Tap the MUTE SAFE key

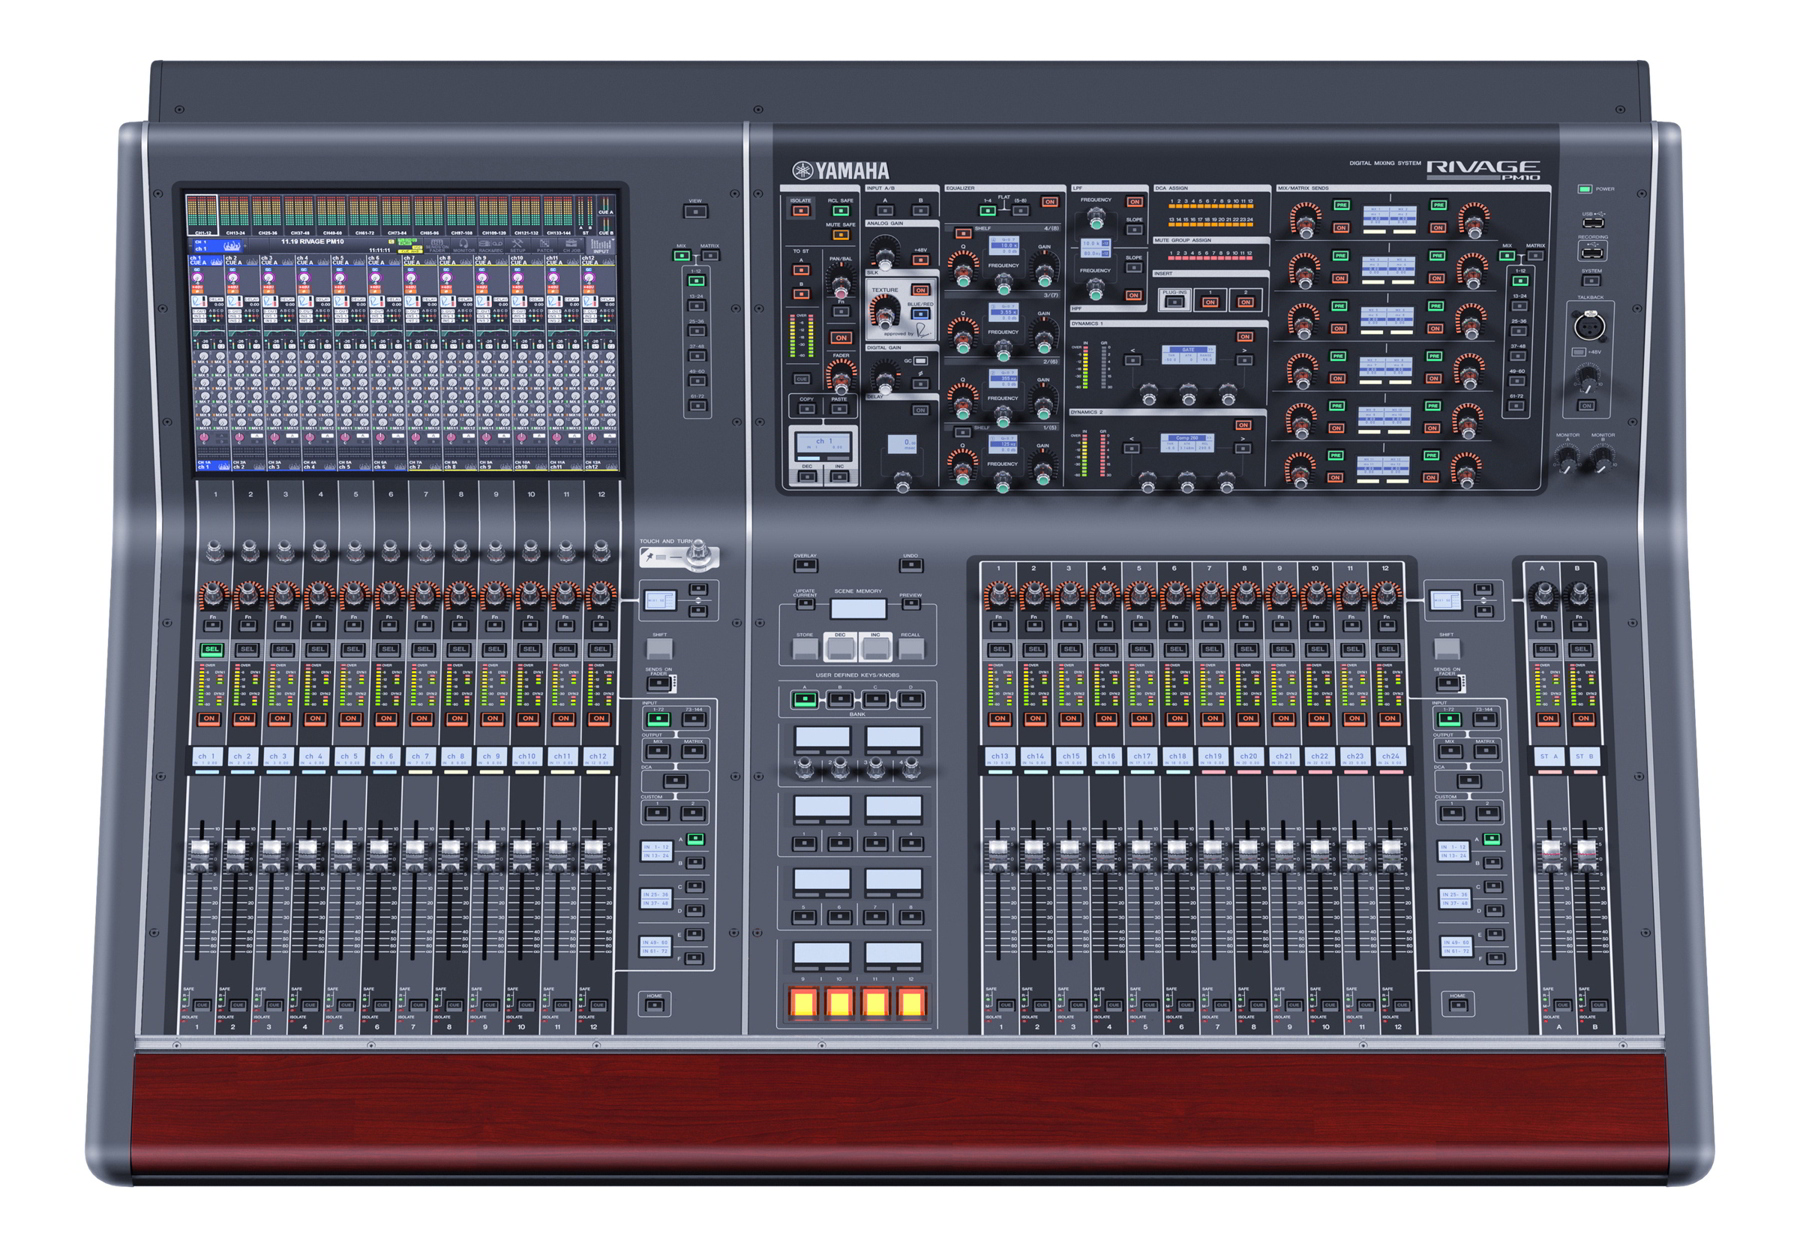pyautogui.click(x=840, y=235)
